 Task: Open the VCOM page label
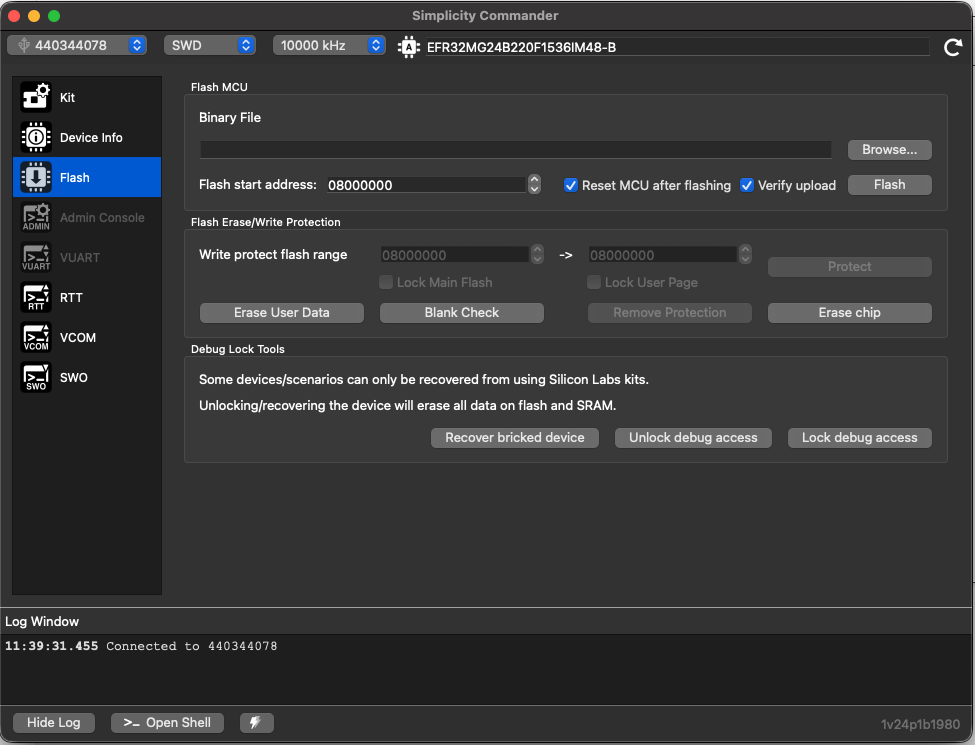pyautogui.click(x=78, y=338)
